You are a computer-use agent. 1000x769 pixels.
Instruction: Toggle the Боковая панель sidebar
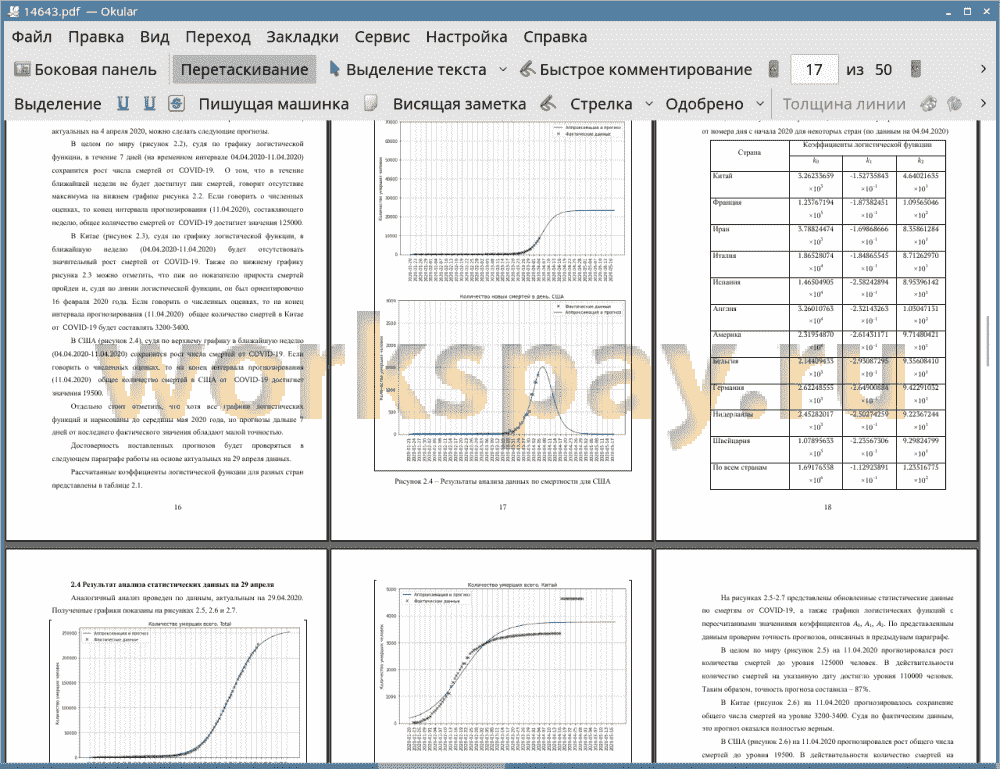tap(85, 70)
